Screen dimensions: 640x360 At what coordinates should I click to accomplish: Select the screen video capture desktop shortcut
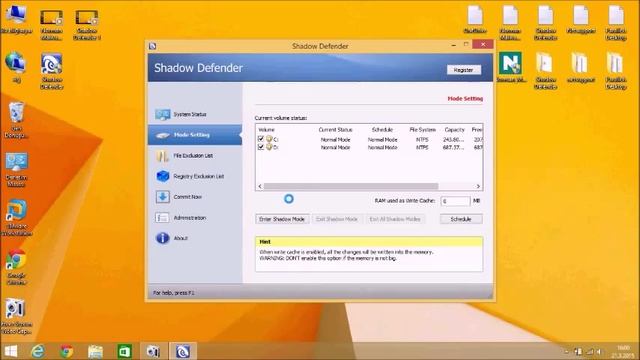[x=16, y=316]
